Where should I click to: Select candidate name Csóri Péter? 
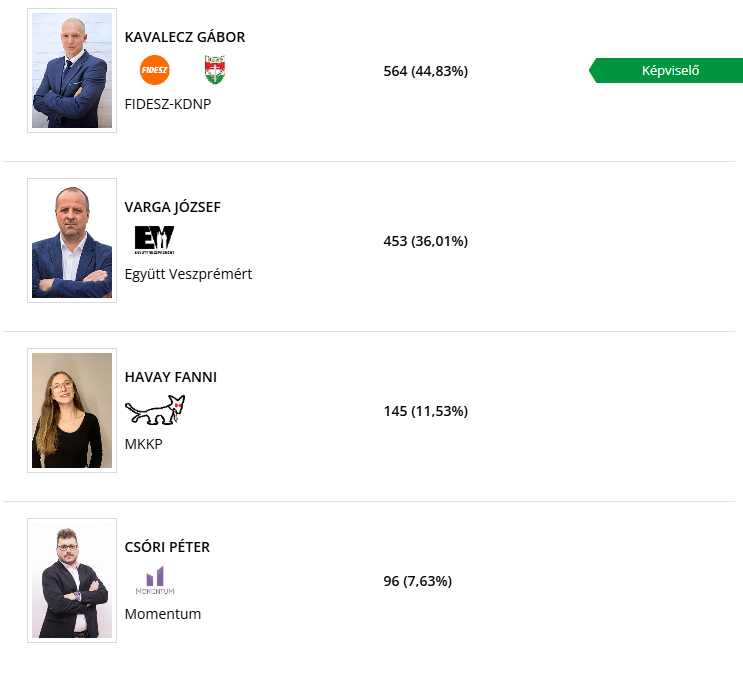[x=167, y=547]
